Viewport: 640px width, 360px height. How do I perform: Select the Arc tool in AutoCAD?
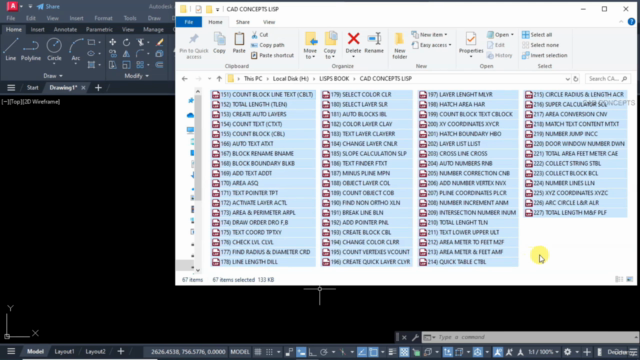click(76, 50)
